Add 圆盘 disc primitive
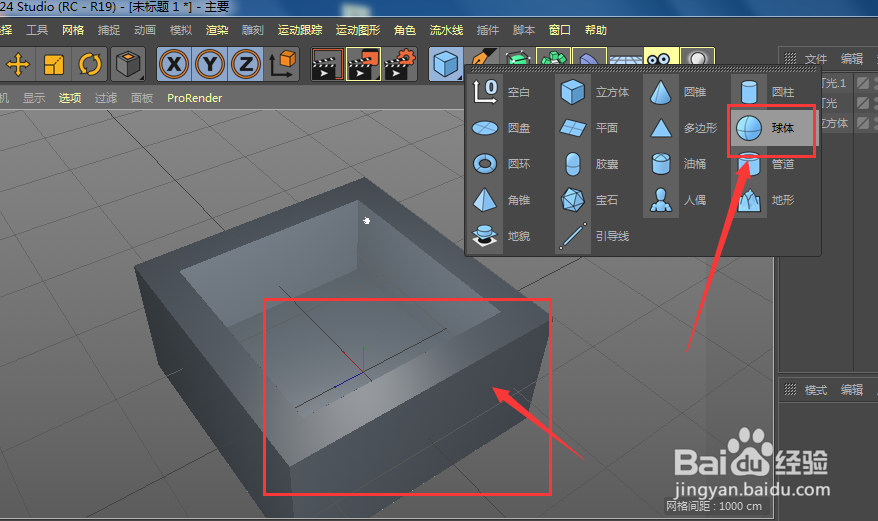 pos(501,128)
